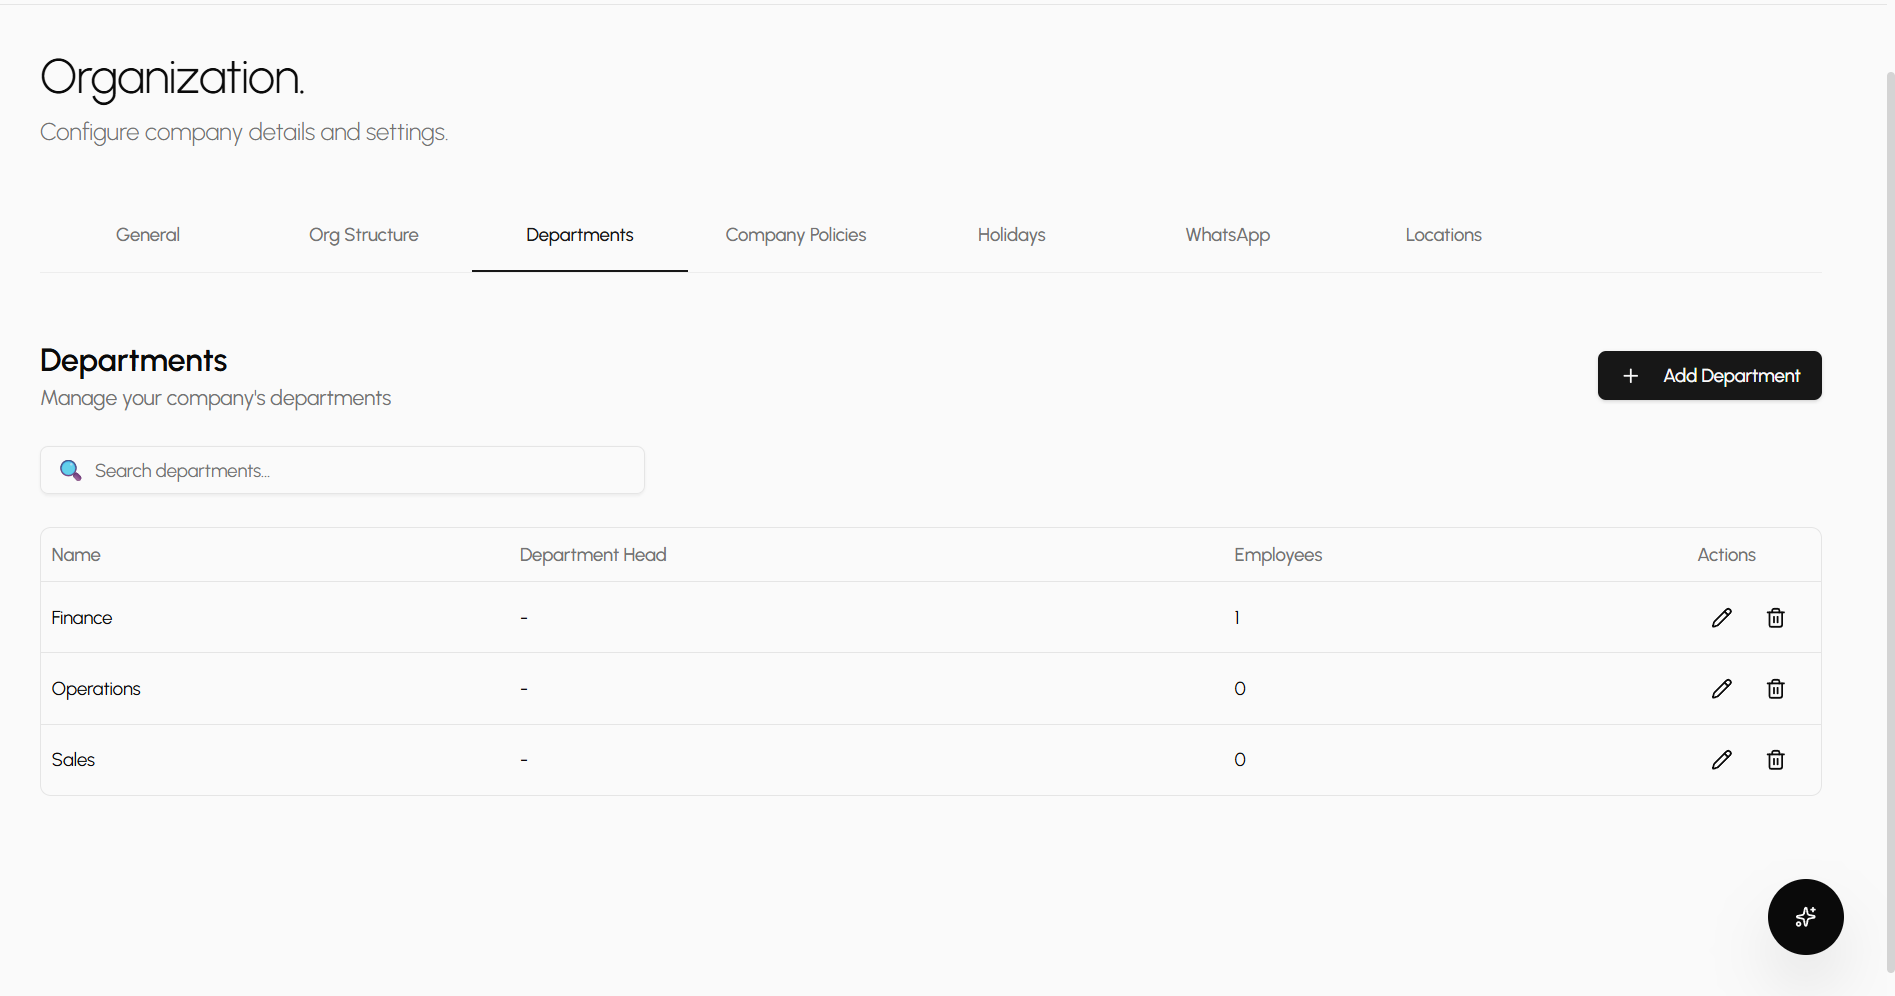The height and width of the screenshot is (996, 1895).
Task: Edit the Finance department
Action: pyautogui.click(x=1721, y=618)
